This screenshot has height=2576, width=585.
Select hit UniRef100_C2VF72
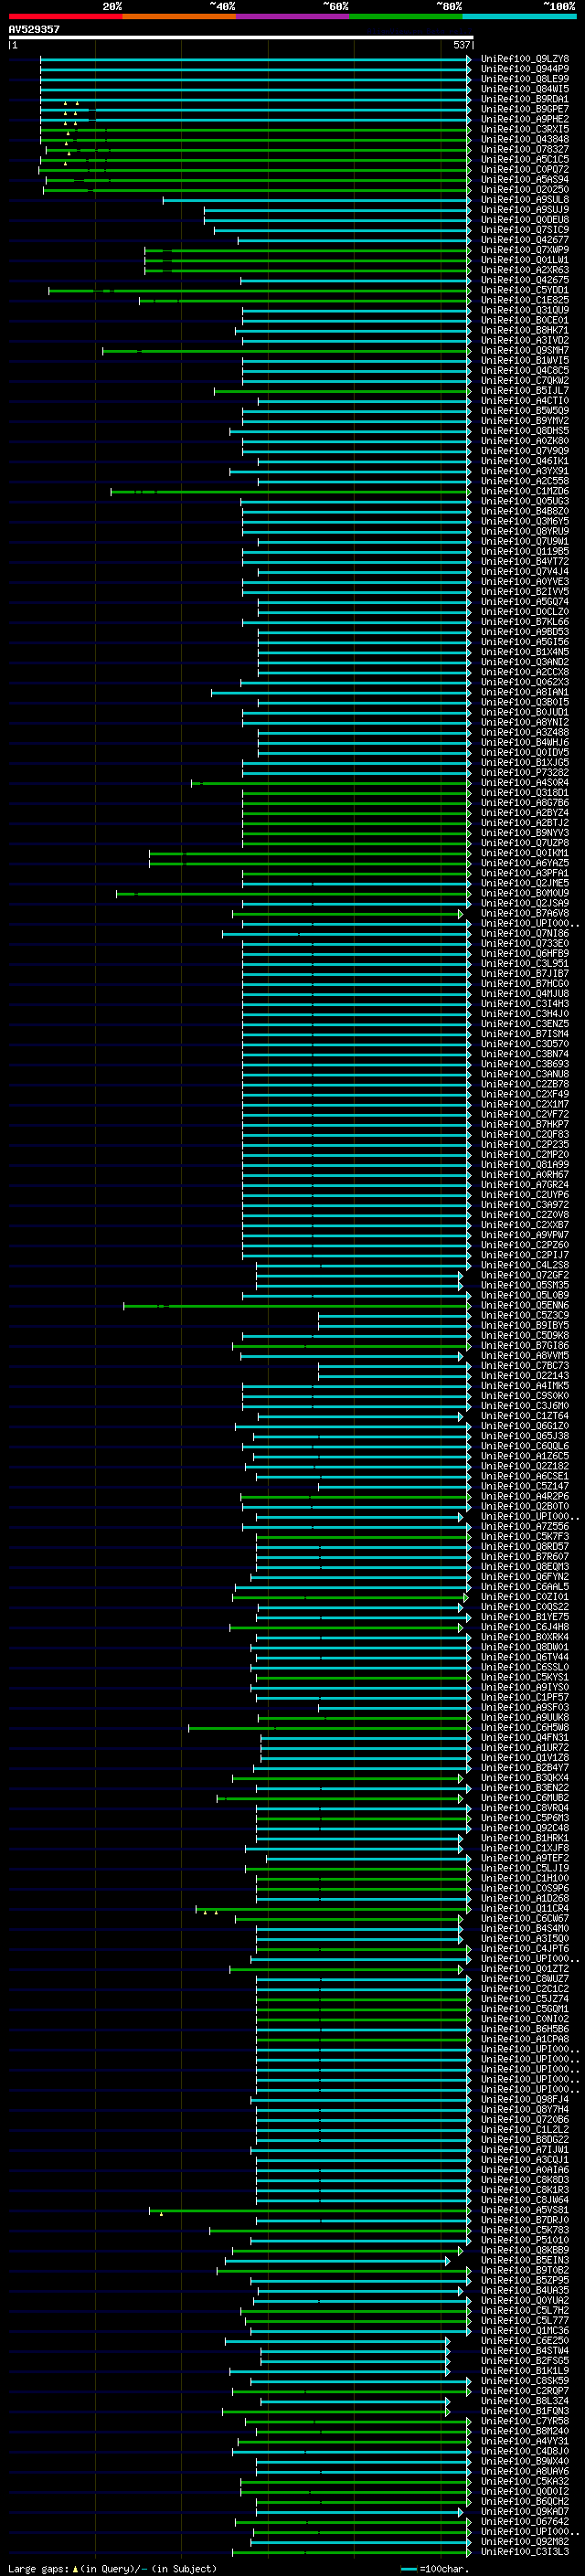point(524,1114)
